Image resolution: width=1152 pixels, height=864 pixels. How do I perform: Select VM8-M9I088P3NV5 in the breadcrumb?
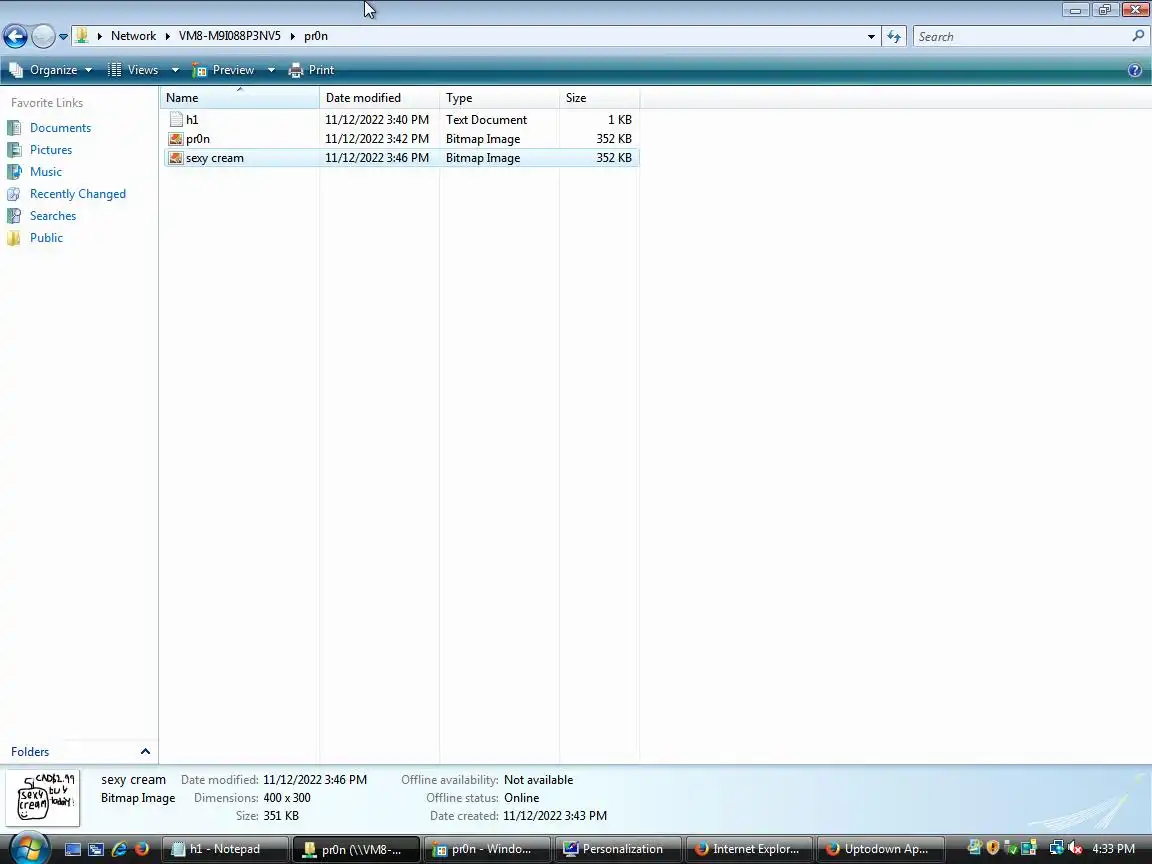pos(229,36)
